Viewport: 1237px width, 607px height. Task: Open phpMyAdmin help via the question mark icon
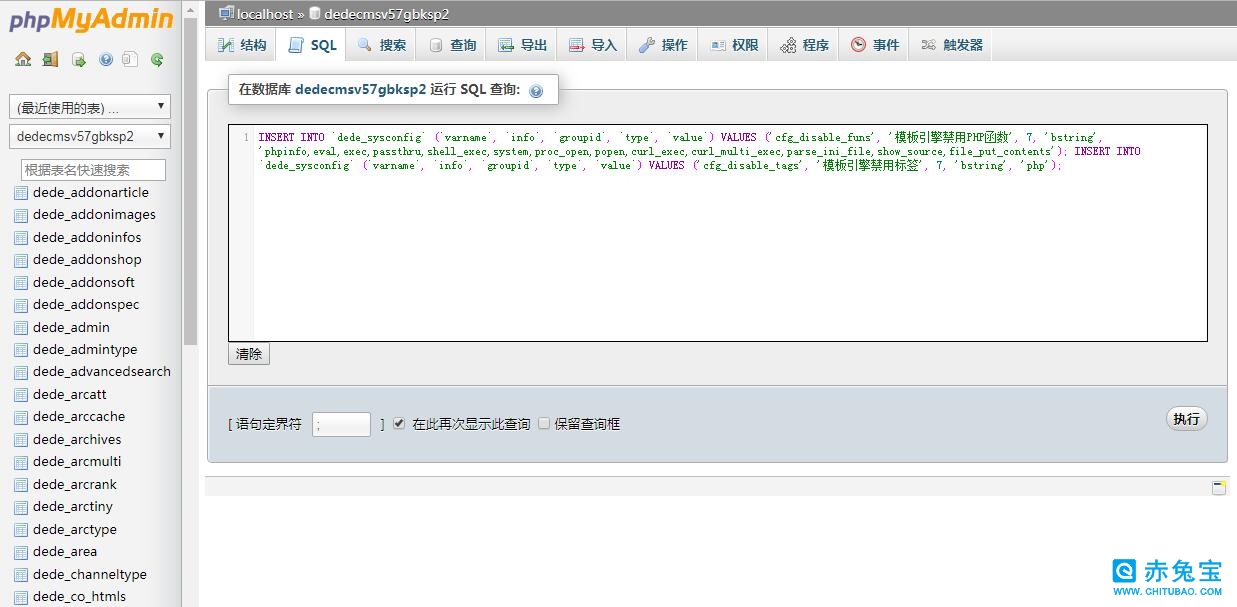(x=104, y=60)
